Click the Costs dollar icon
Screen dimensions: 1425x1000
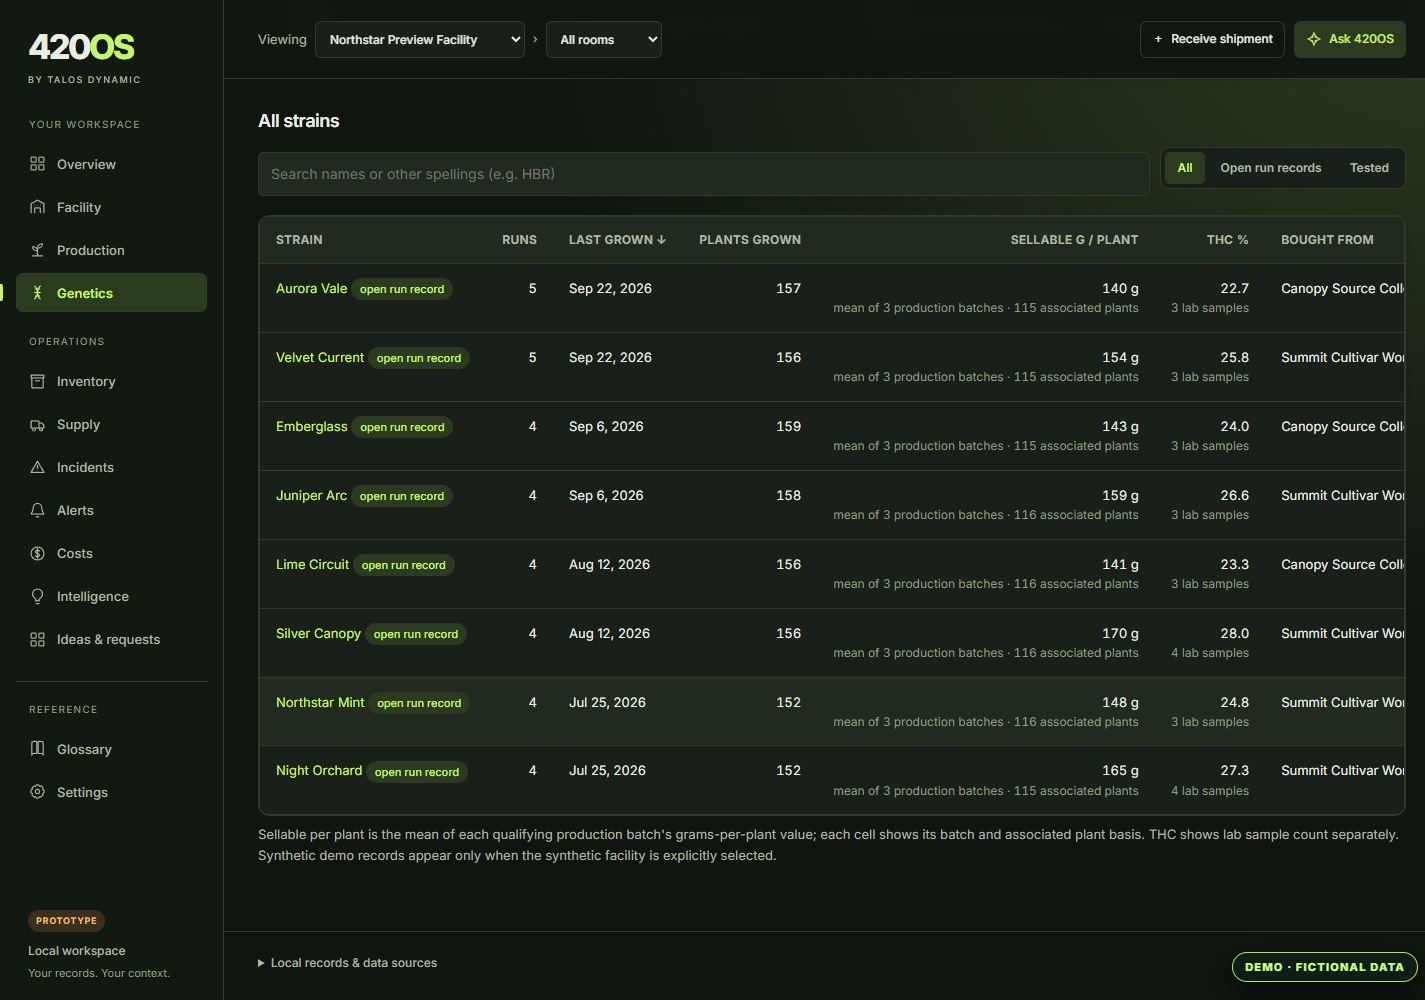tap(37, 553)
